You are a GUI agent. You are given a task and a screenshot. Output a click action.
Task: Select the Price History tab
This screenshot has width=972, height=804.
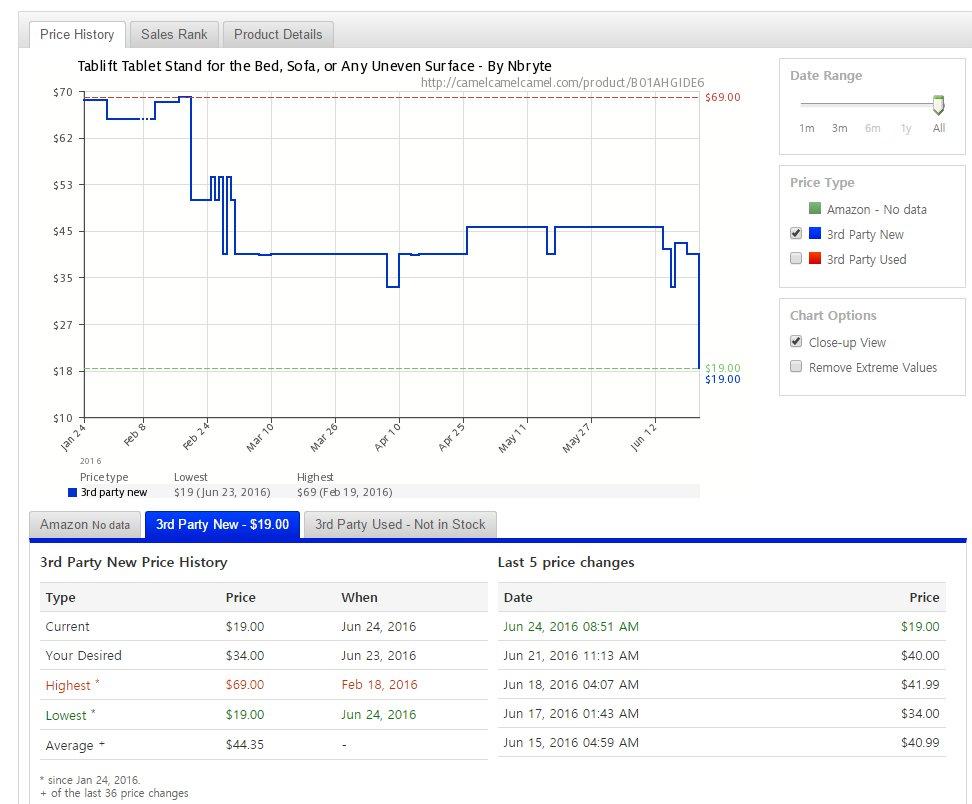tap(77, 34)
